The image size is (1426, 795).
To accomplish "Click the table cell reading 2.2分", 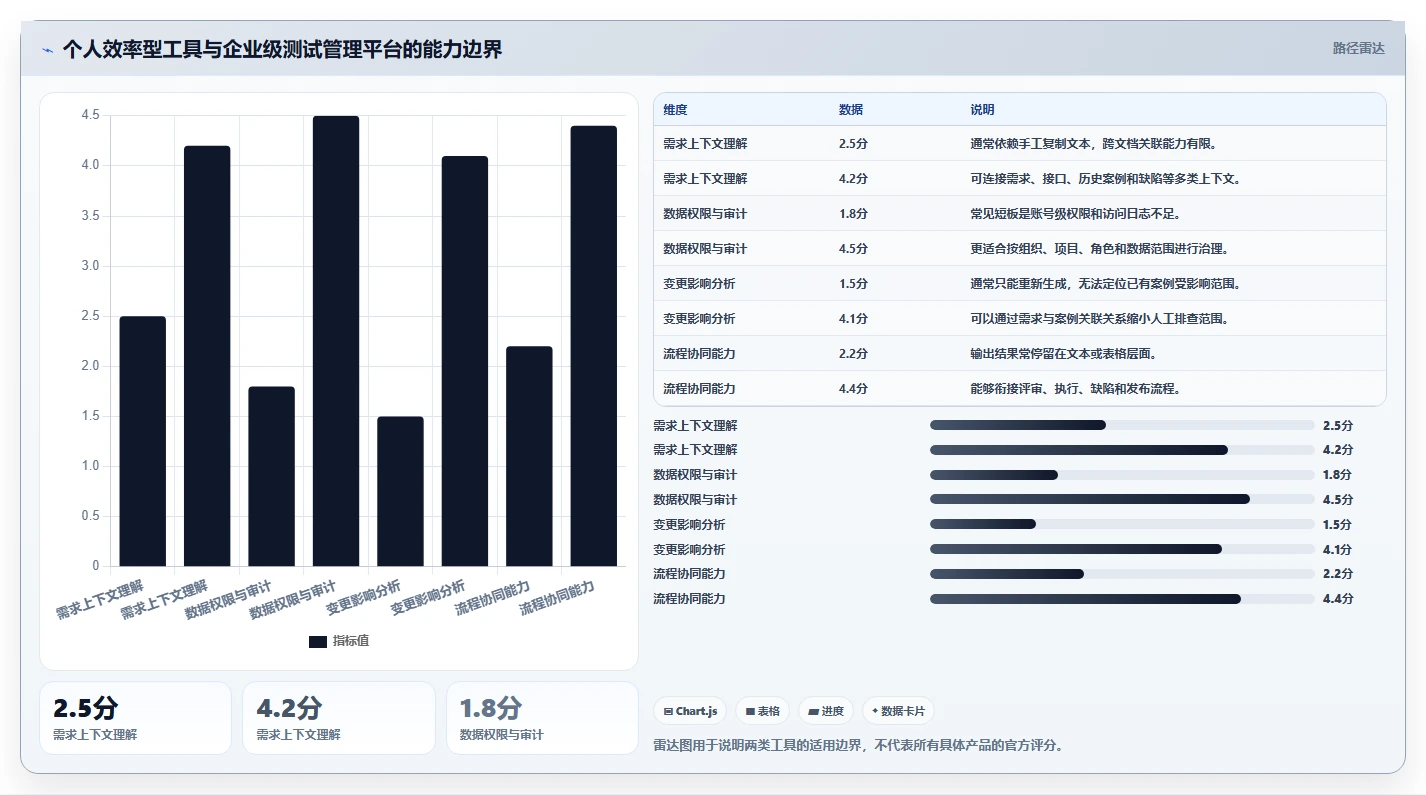I will [x=853, y=354].
